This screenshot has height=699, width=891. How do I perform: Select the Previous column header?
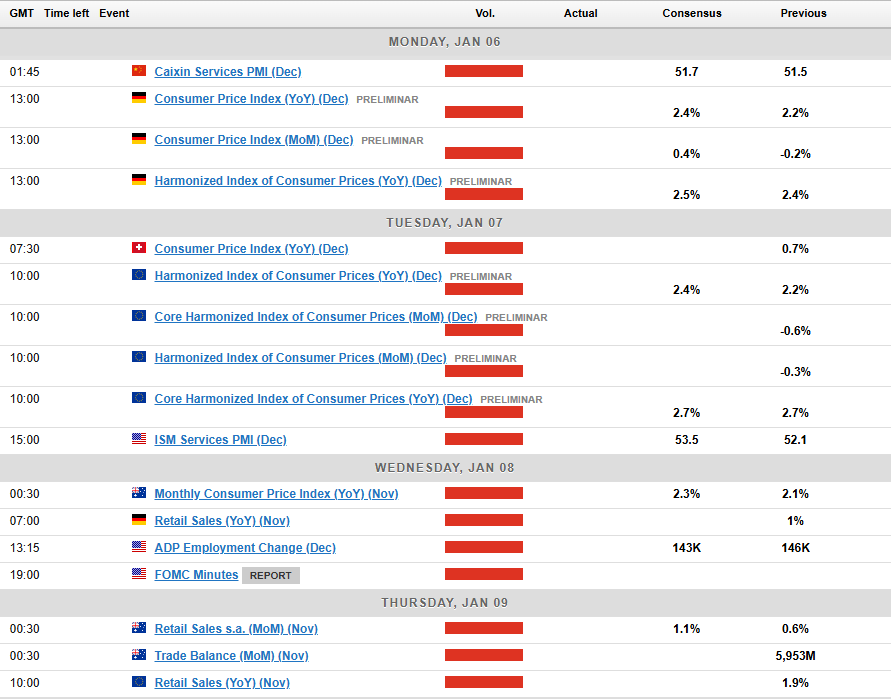tap(803, 13)
